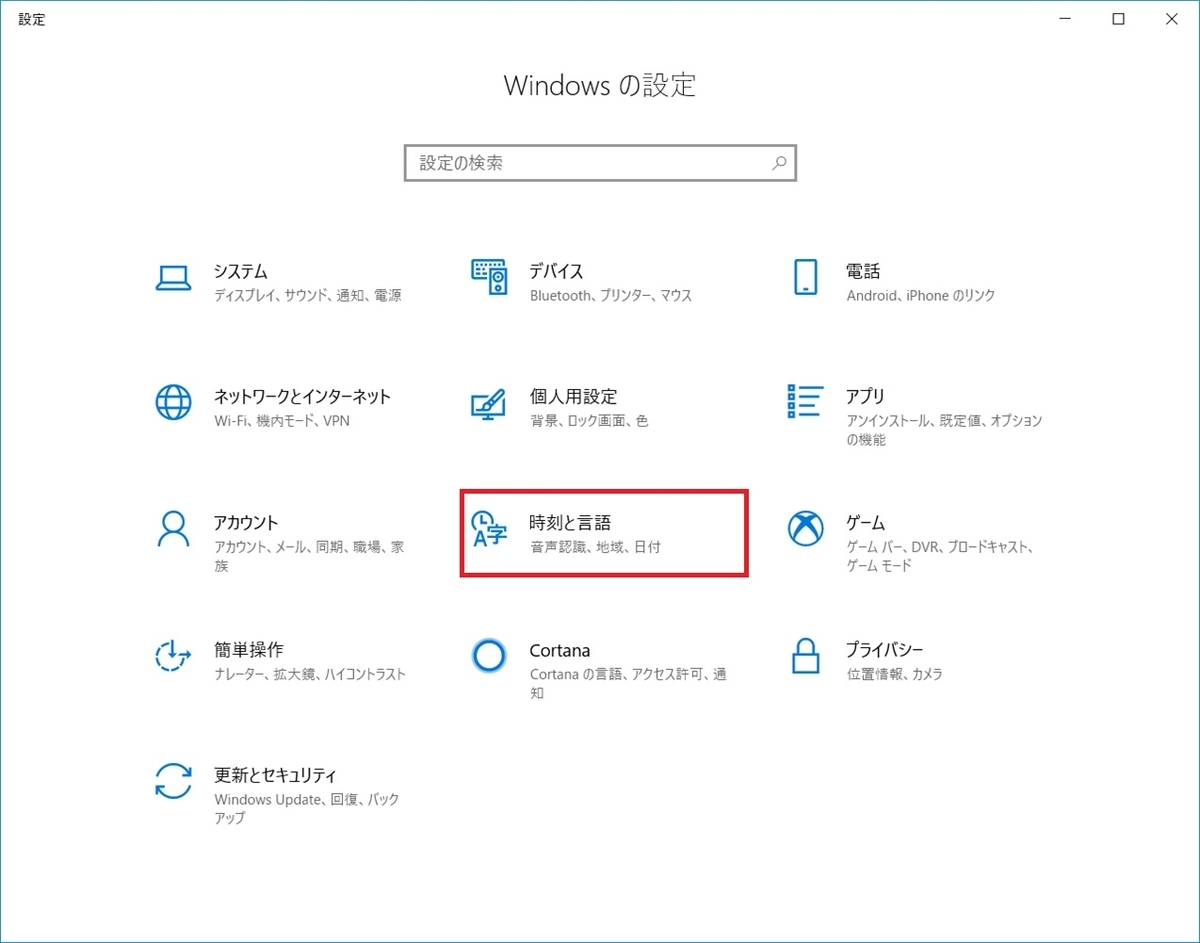Click the プライバシー padlock icon
This screenshot has height=943, width=1200.
[x=805, y=655]
